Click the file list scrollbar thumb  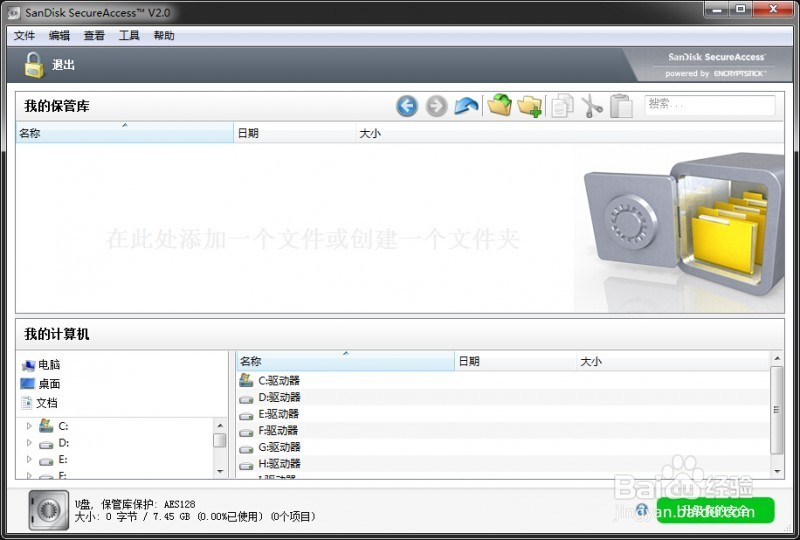pos(777,410)
